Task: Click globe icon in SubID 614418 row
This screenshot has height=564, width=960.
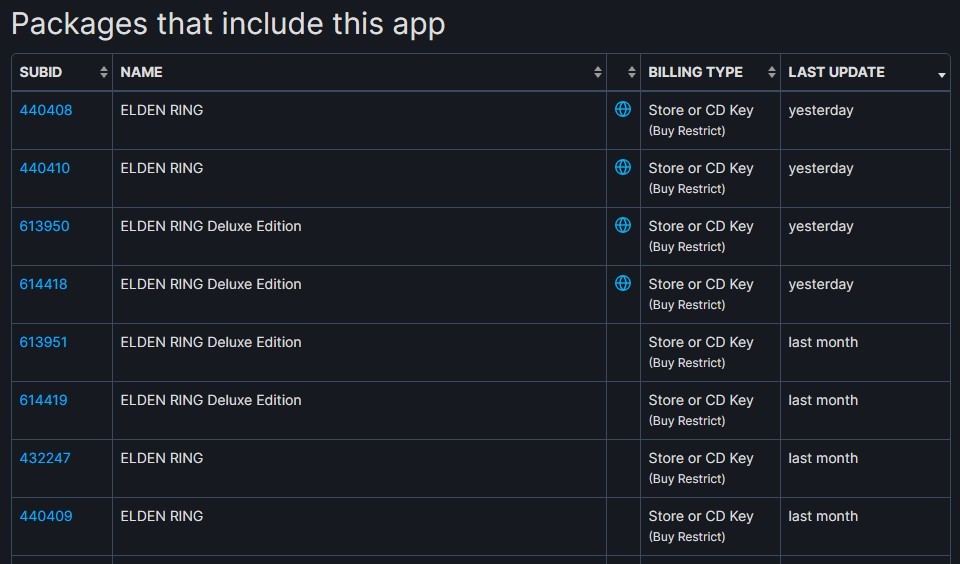Action: [x=623, y=283]
